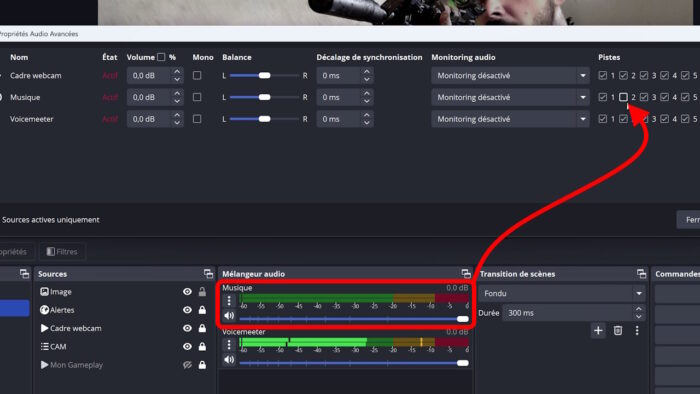
Task: Open Monitoring audio dropdown for Cadre webcam
Action: [510, 75]
